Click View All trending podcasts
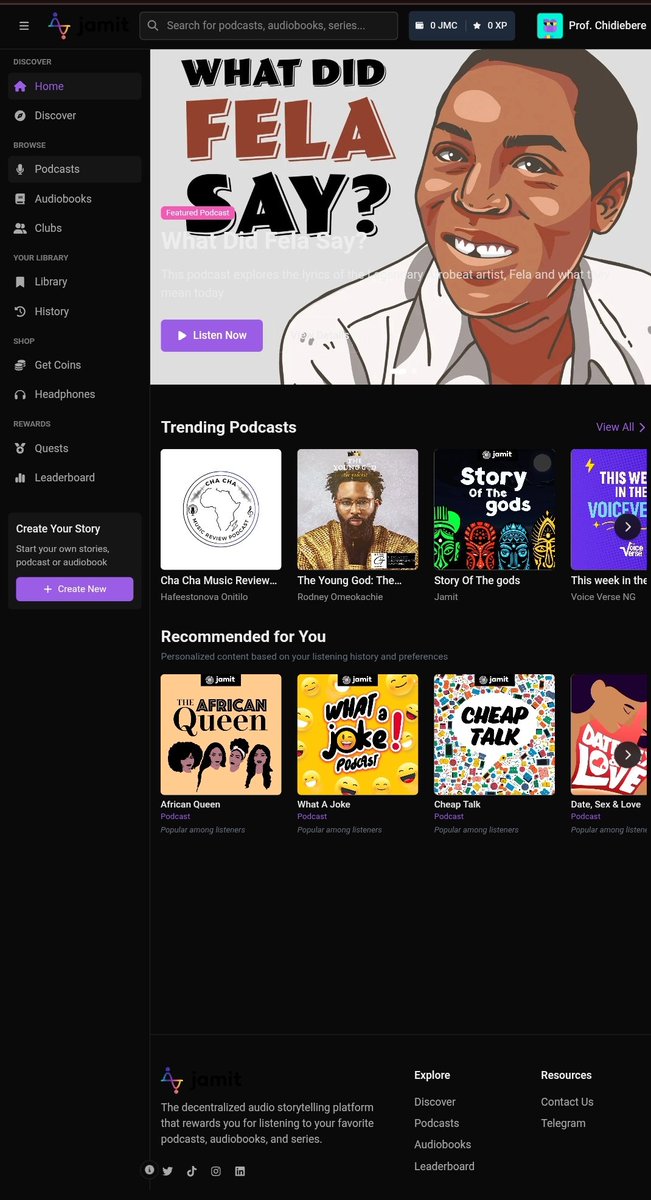The image size is (651, 1200). (x=621, y=427)
